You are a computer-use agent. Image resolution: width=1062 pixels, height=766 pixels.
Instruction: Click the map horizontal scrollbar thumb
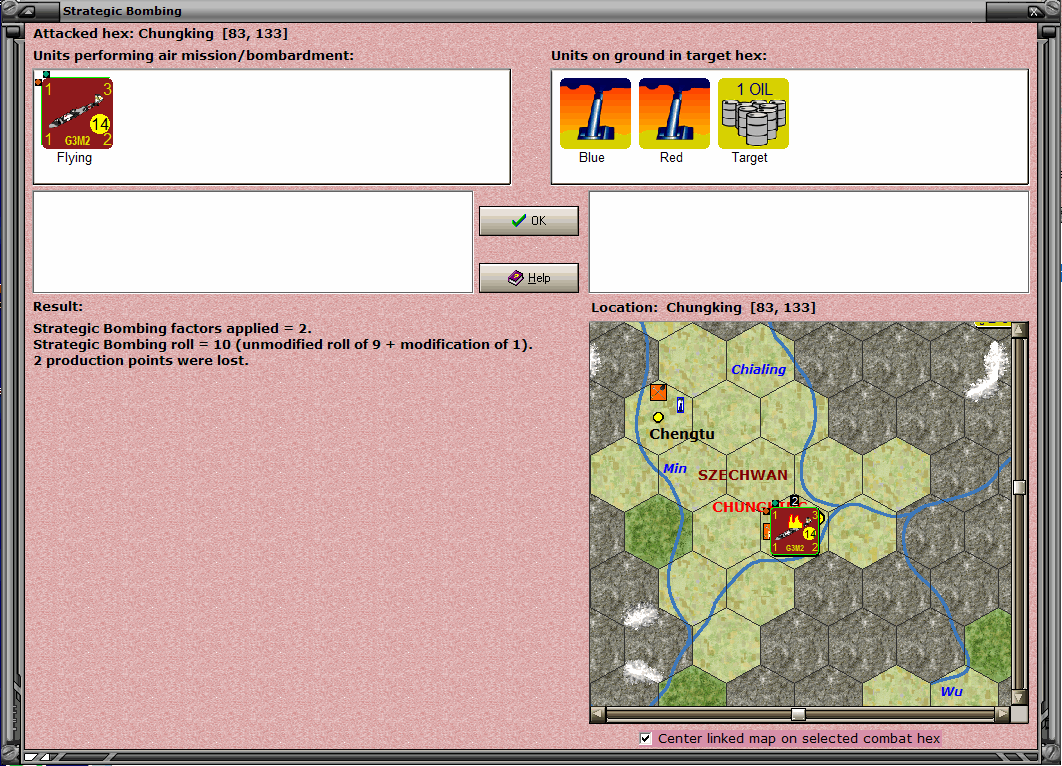click(x=799, y=714)
